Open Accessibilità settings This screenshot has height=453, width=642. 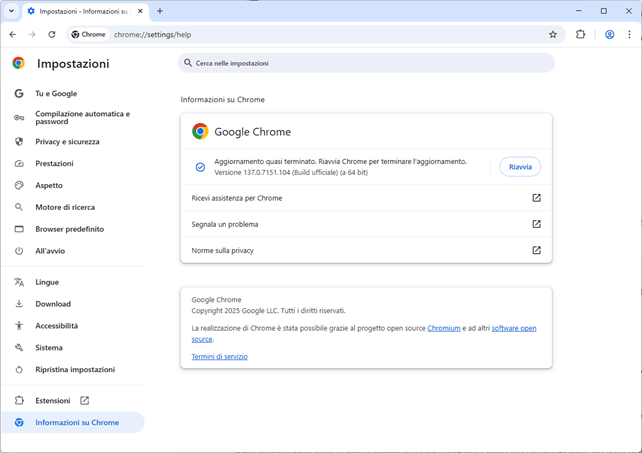[x=57, y=326]
